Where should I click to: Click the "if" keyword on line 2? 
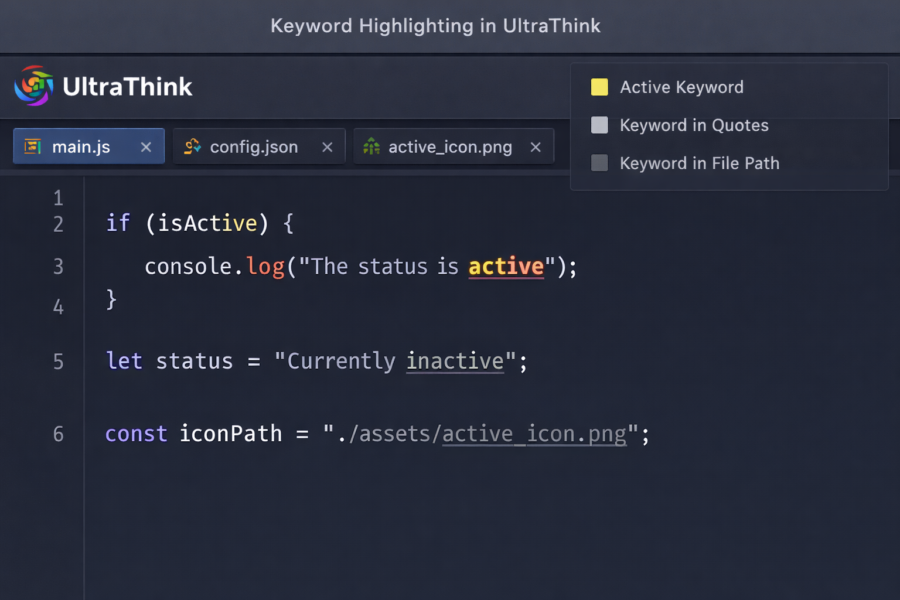tap(118, 223)
